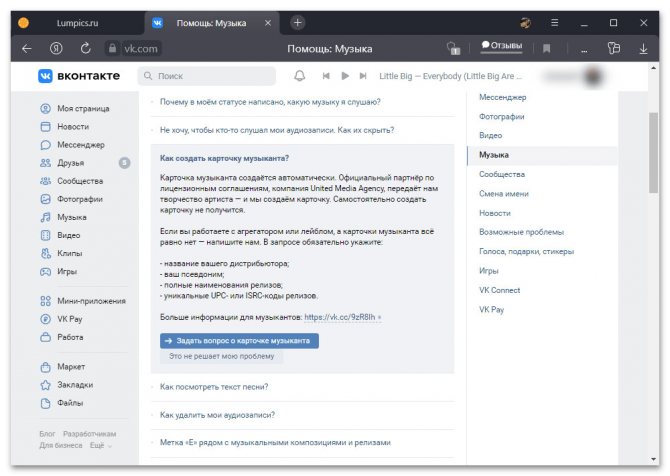Play the current track
Screen dimensions: 670x476
coord(345,76)
